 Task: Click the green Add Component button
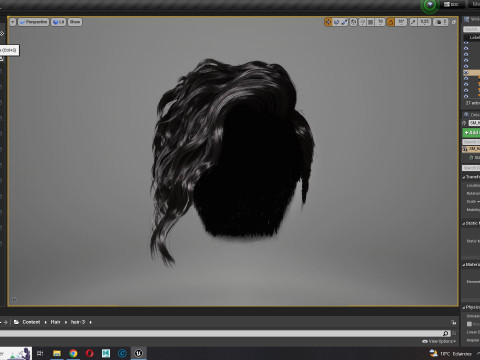[471, 133]
